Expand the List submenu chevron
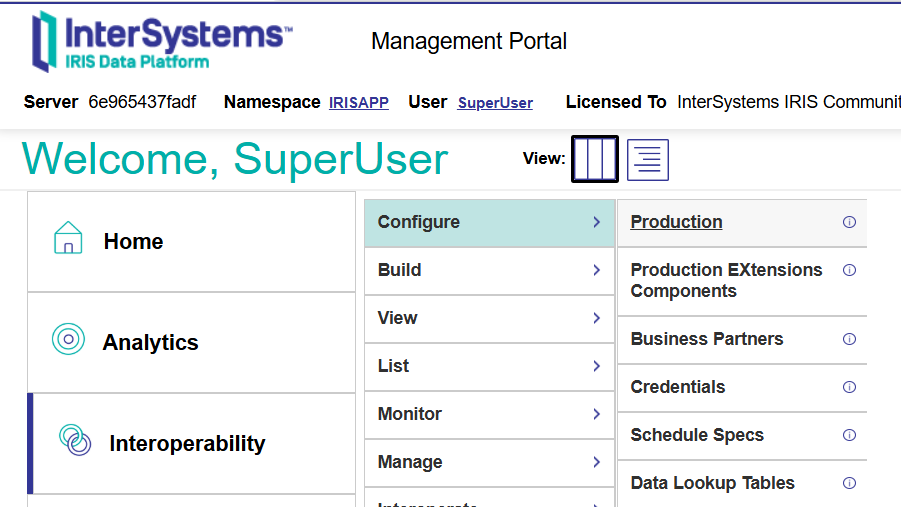Viewport: 901px width, 507px height. [x=596, y=366]
